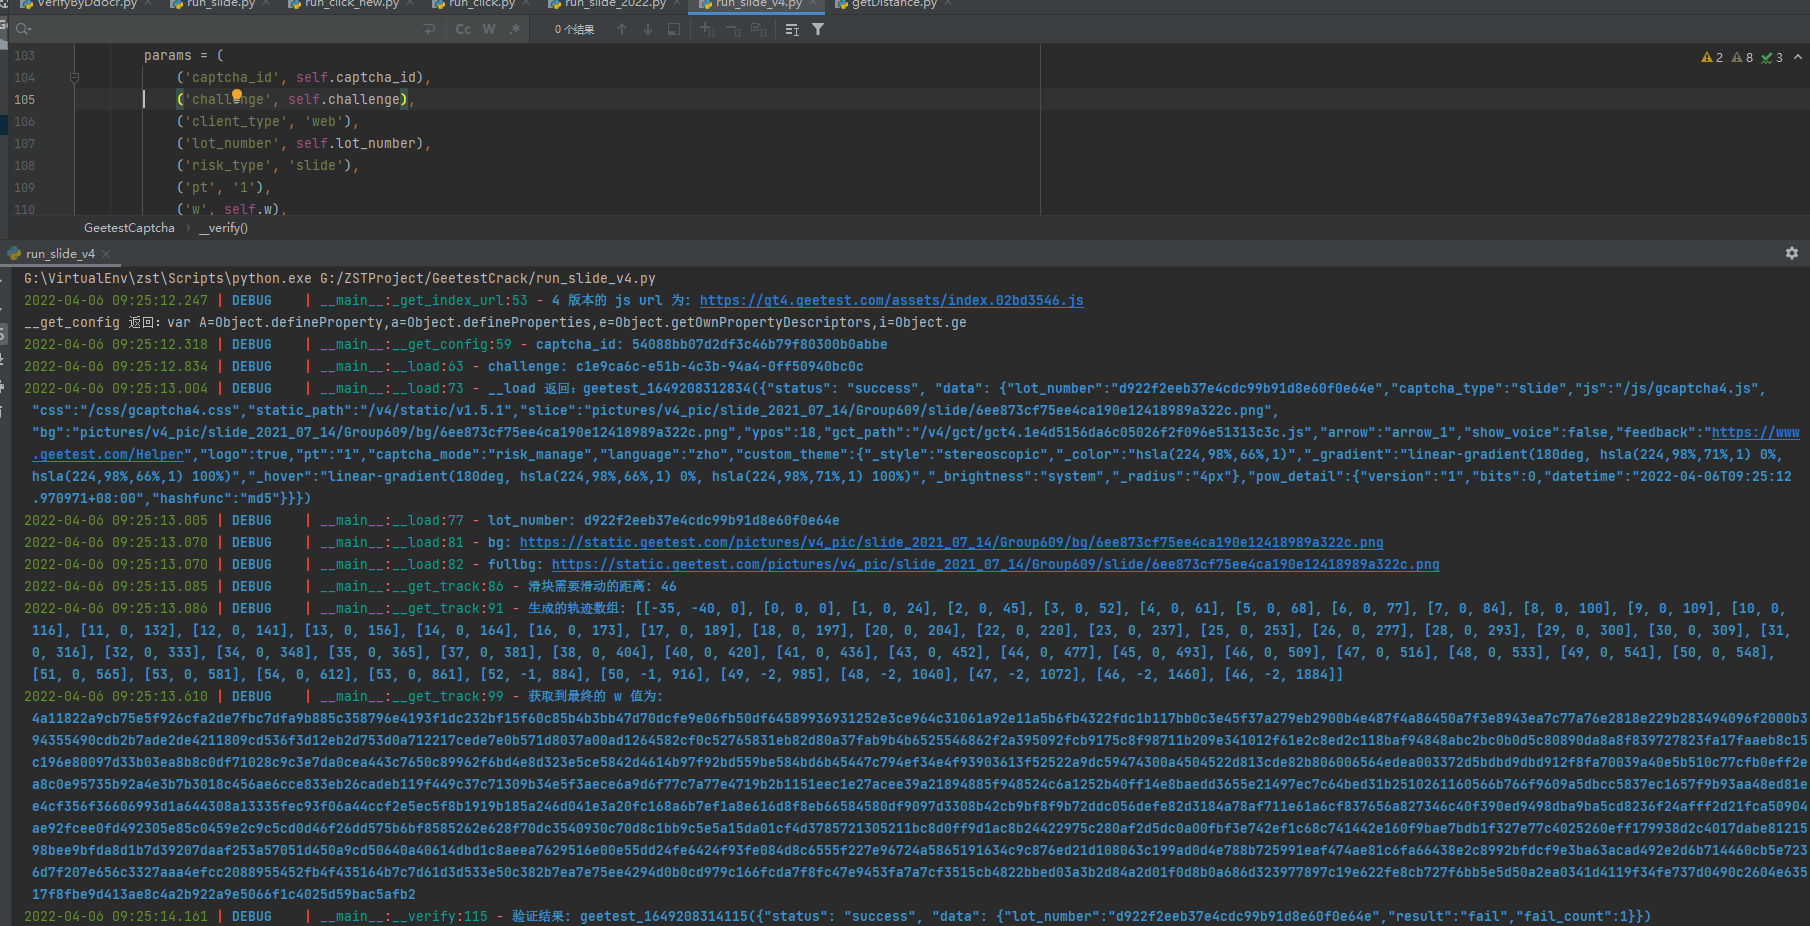Click the green typo indicator showing 3
This screenshot has height=926, width=1810.
pyautogui.click(x=1772, y=57)
